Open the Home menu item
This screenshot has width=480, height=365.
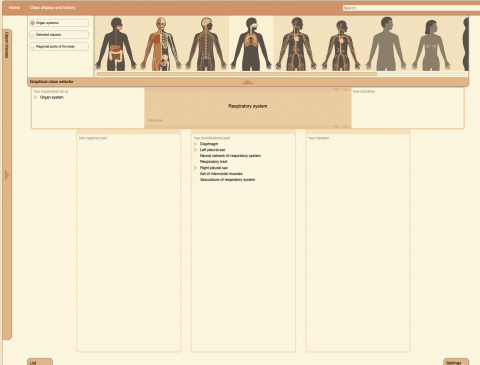click(x=14, y=7)
